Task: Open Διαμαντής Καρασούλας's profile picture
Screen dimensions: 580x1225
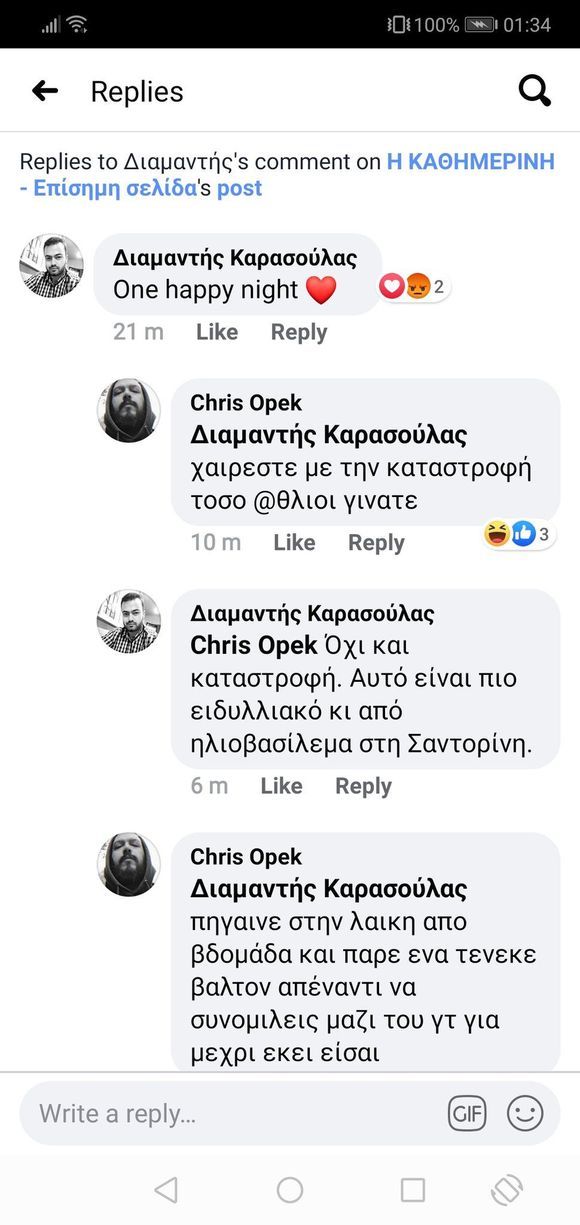Action: 50,266
